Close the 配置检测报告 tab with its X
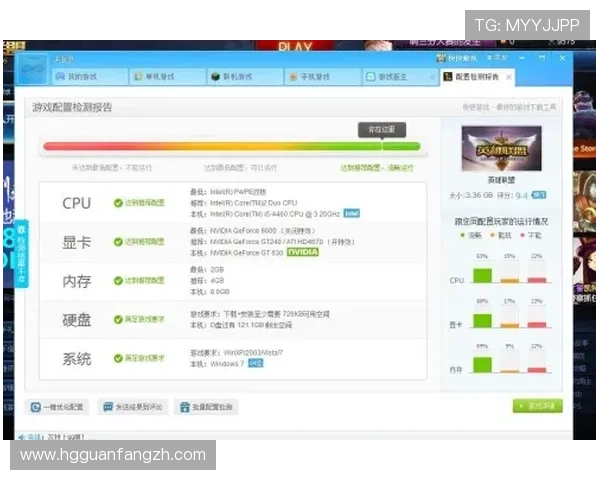600x480 pixels. coord(509,77)
